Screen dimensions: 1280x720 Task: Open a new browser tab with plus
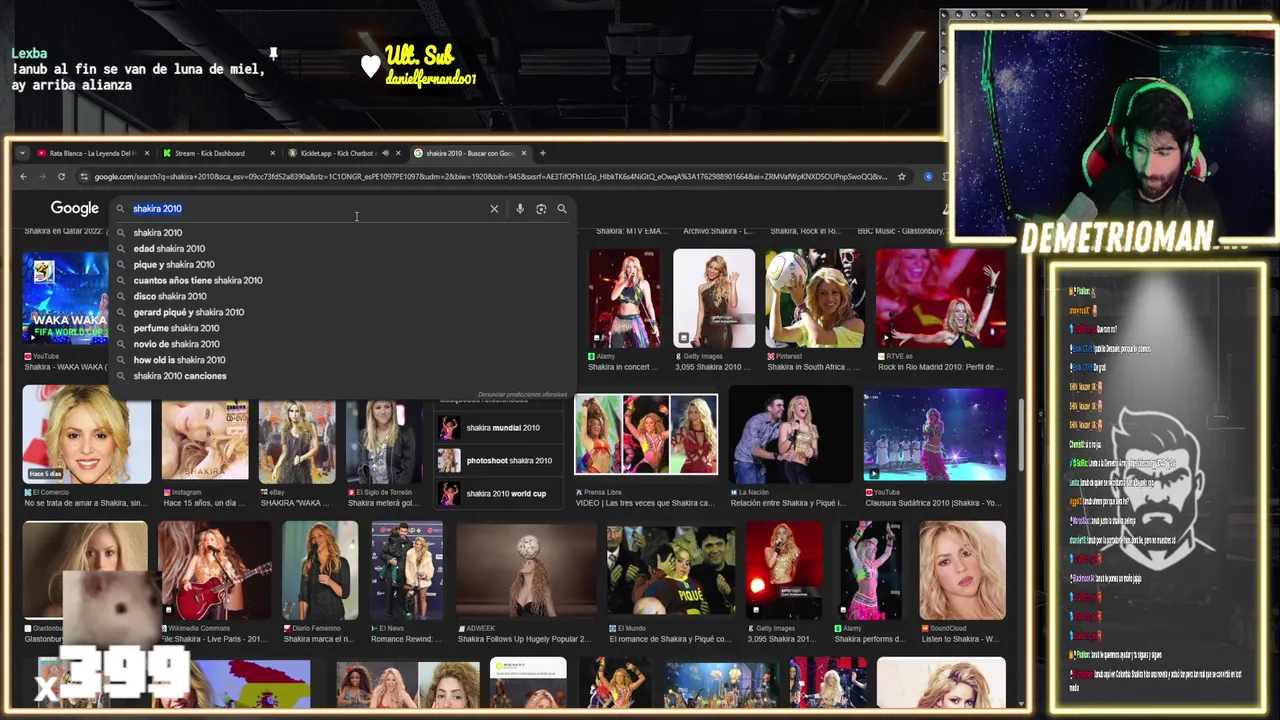click(543, 153)
